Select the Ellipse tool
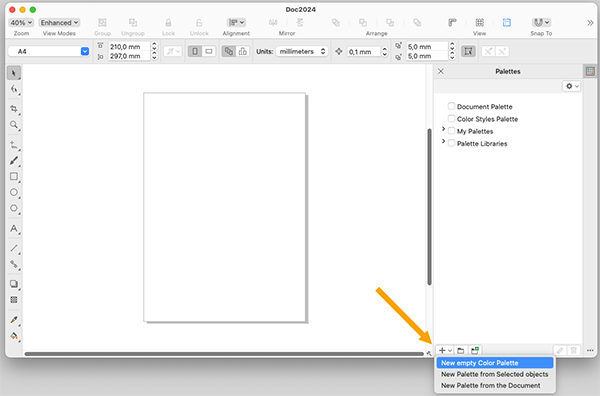Image resolution: width=600 pixels, height=396 pixels. tap(14, 192)
